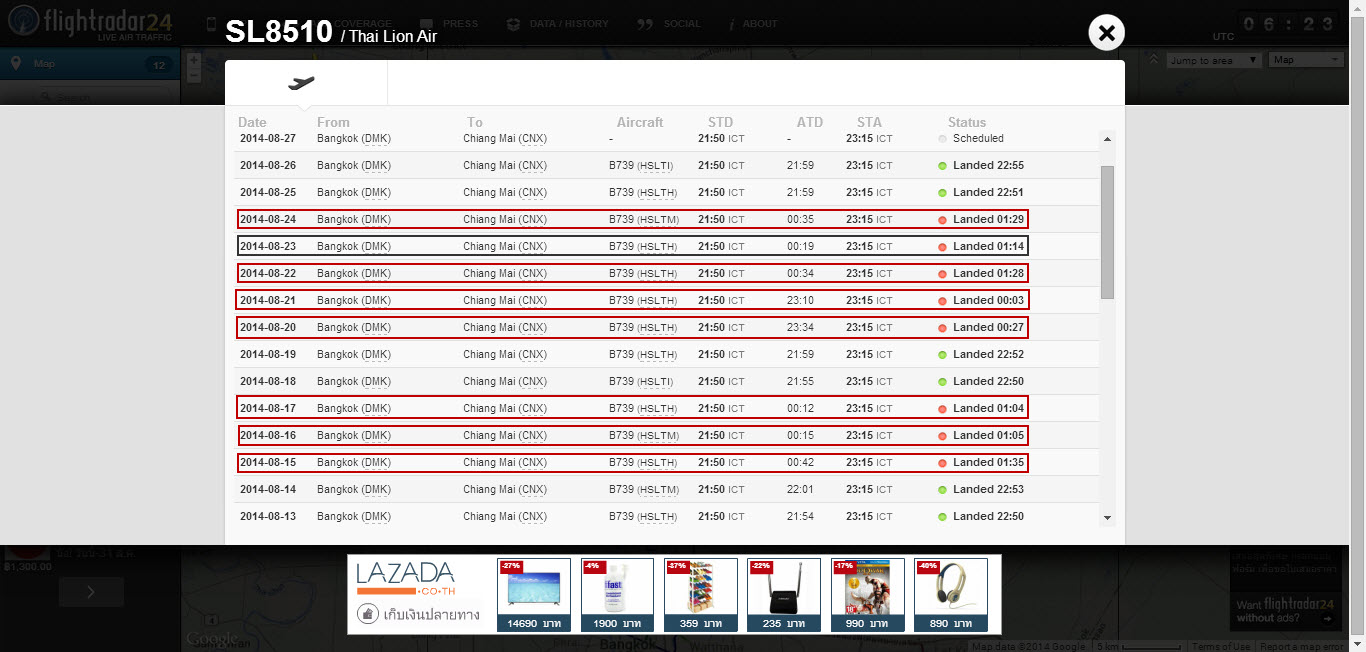This screenshot has height=652, width=1366.
Task: Click the grey Scheduled status dot for 2014-08-27
Action: [x=942, y=139]
